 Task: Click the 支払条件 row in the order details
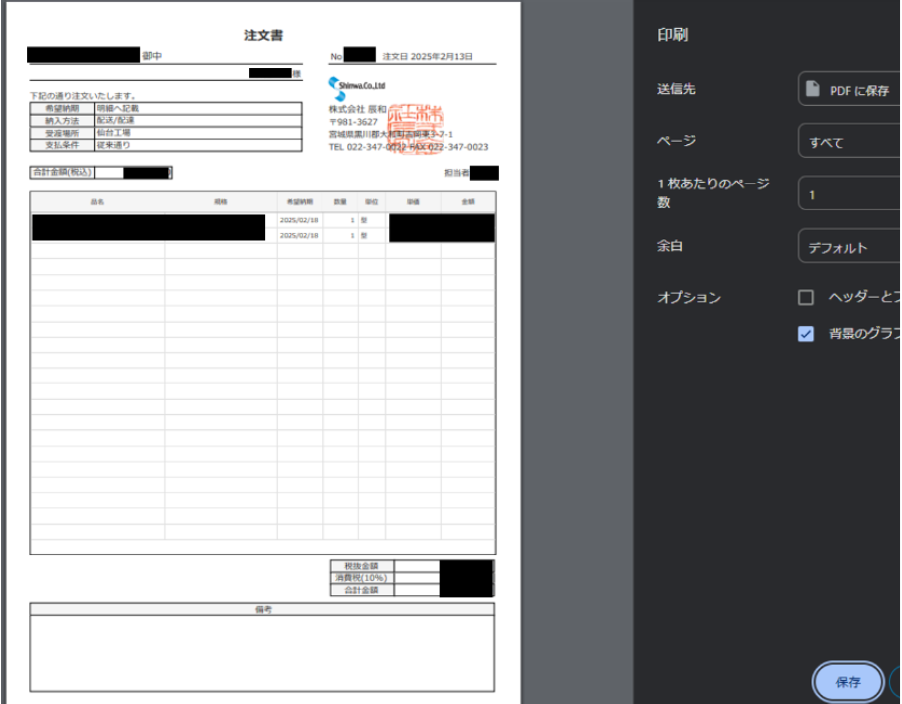(x=62, y=144)
